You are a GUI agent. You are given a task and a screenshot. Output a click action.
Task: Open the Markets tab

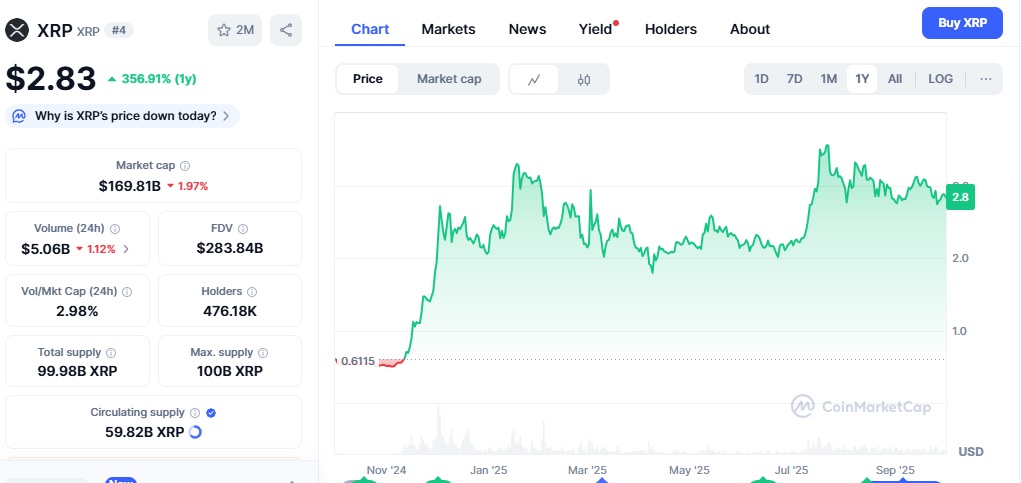[x=448, y=29]
